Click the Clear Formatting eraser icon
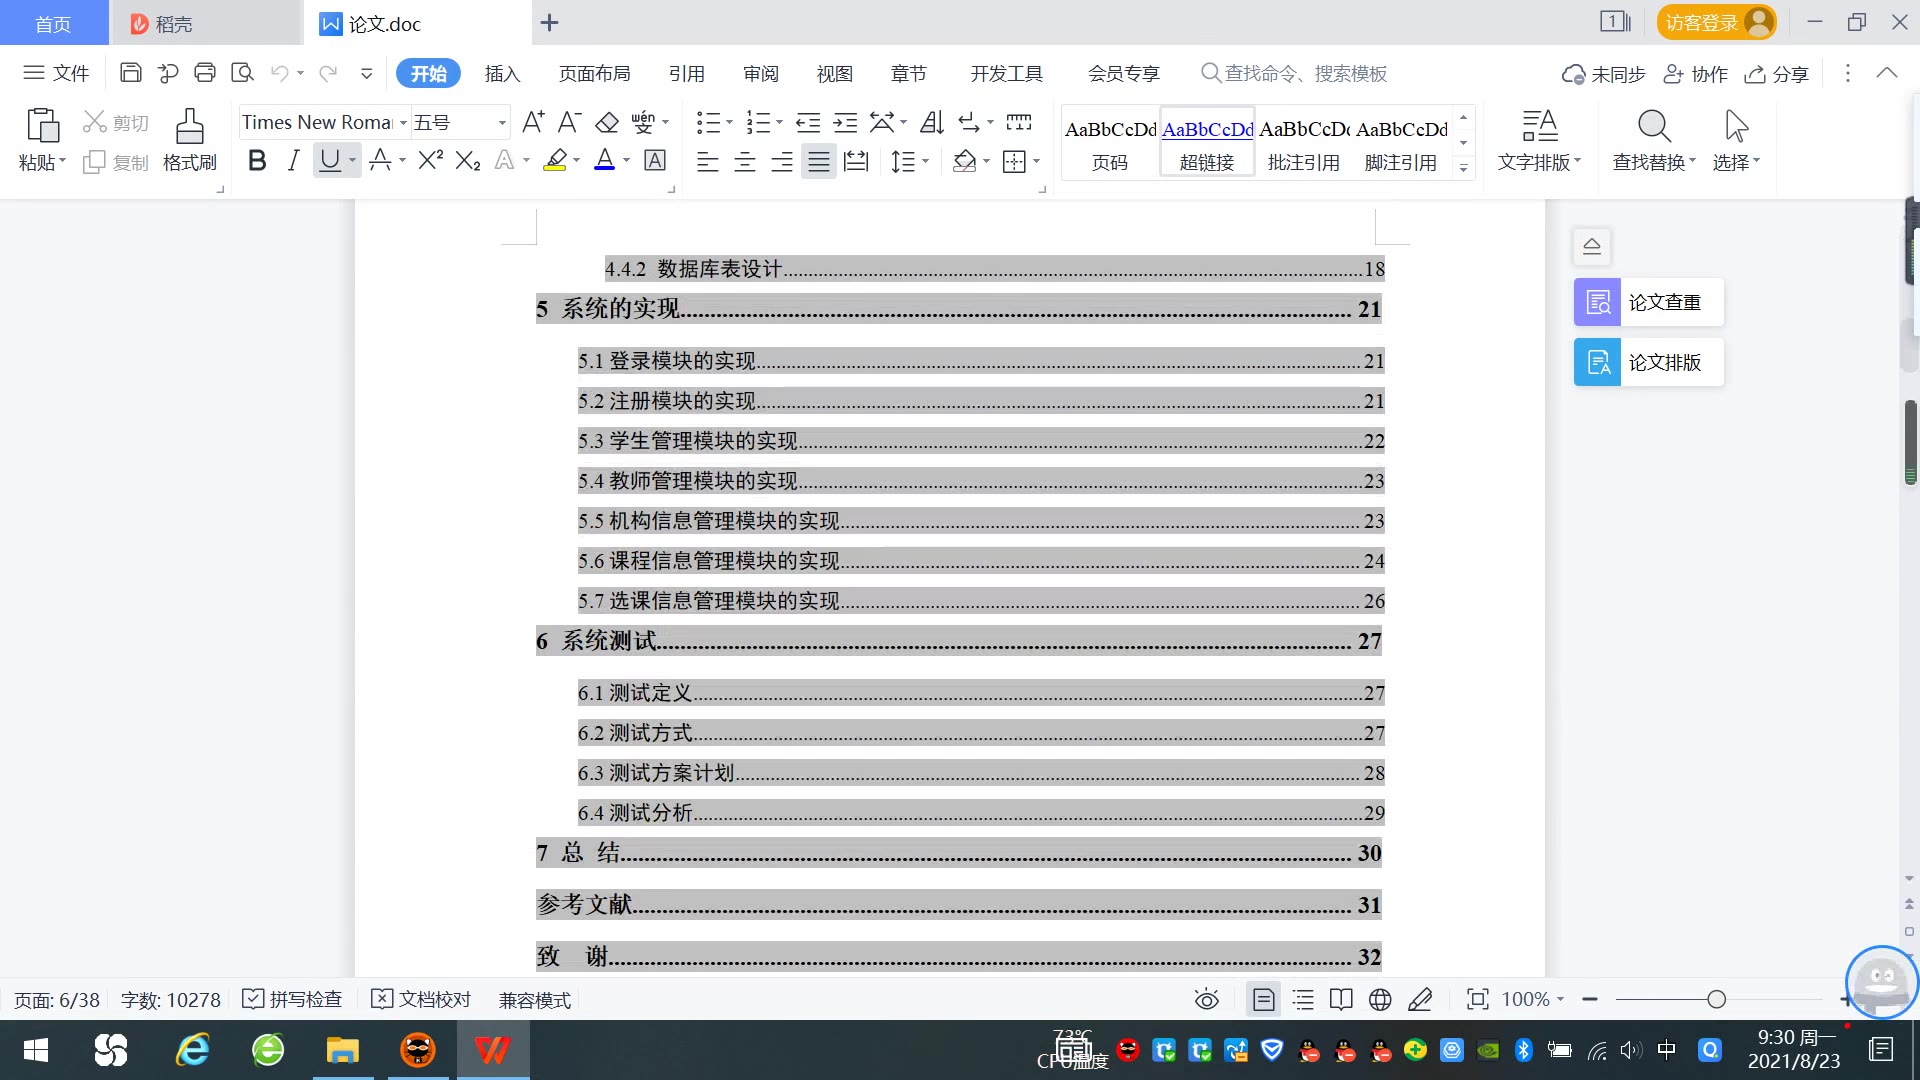Image resolution: width=1920 pixels, height=1080 pixels. coord(607,123)
